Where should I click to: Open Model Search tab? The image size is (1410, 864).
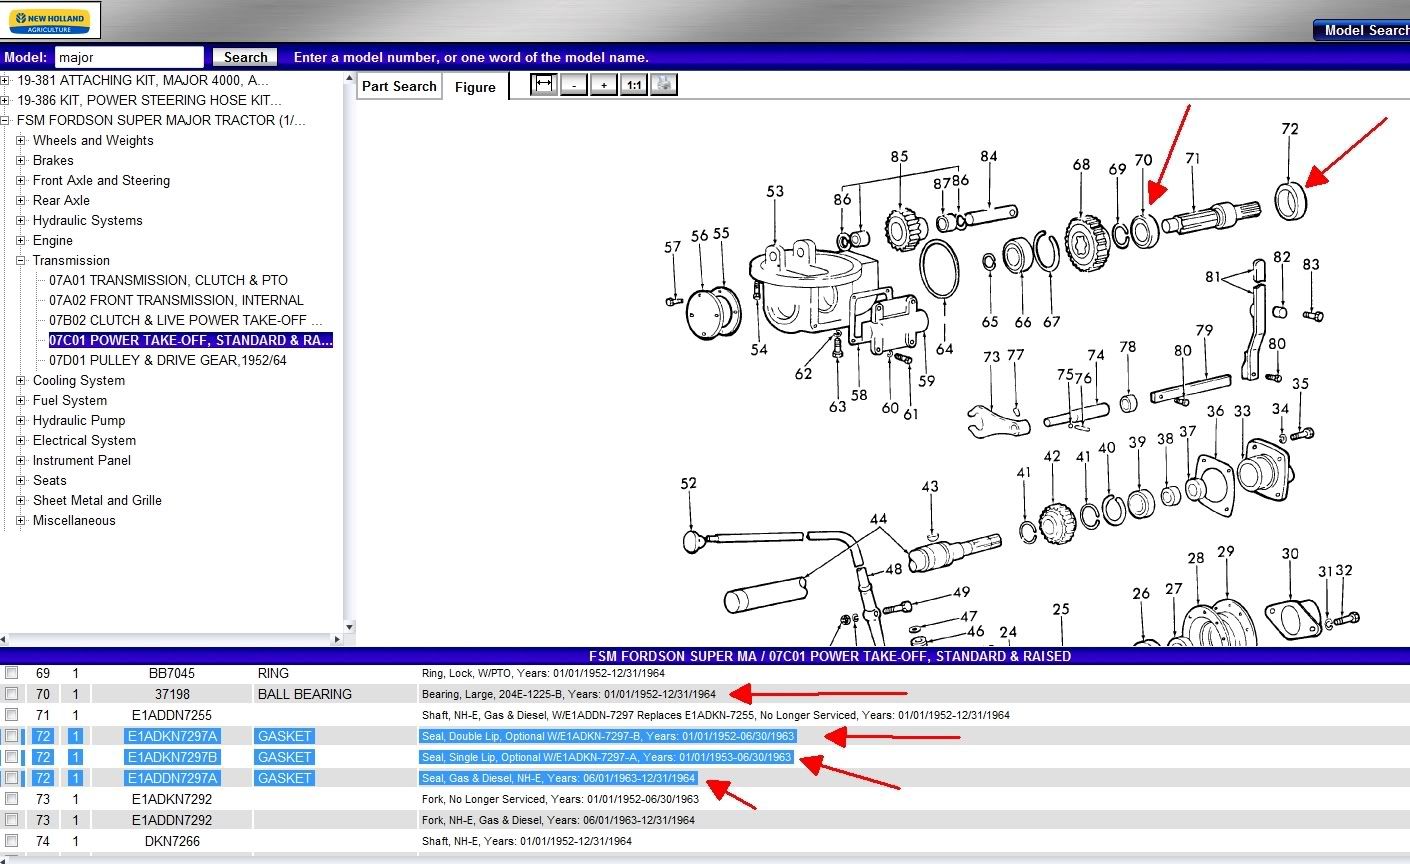coord(1362,30)
